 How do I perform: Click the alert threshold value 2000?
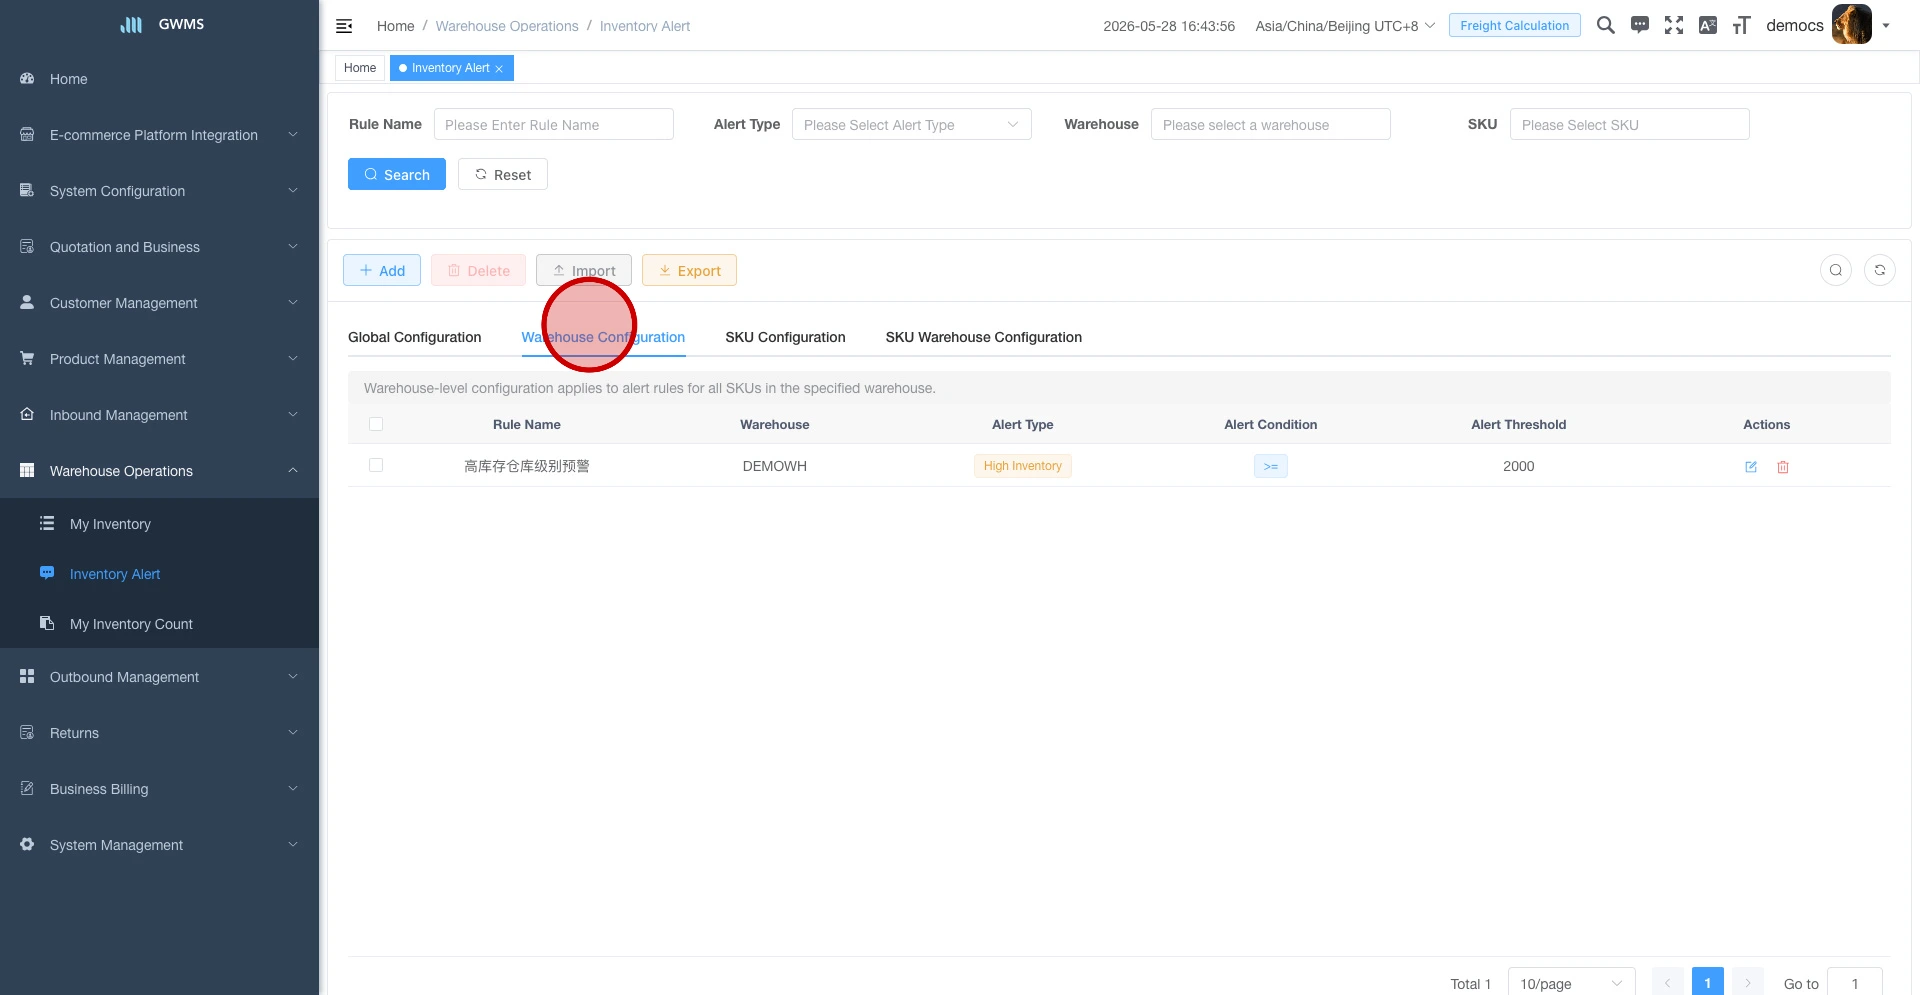pyautogui.click(x=1518, y=466)
